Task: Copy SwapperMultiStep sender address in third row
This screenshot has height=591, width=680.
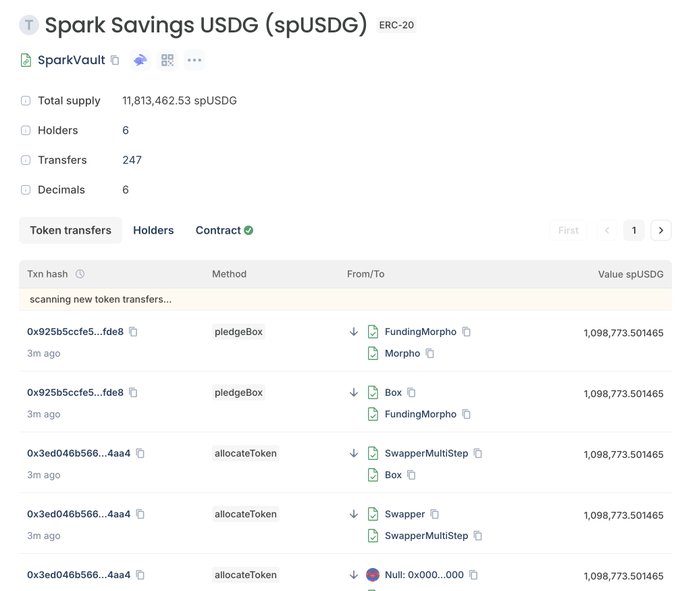Action: (478, 453)
